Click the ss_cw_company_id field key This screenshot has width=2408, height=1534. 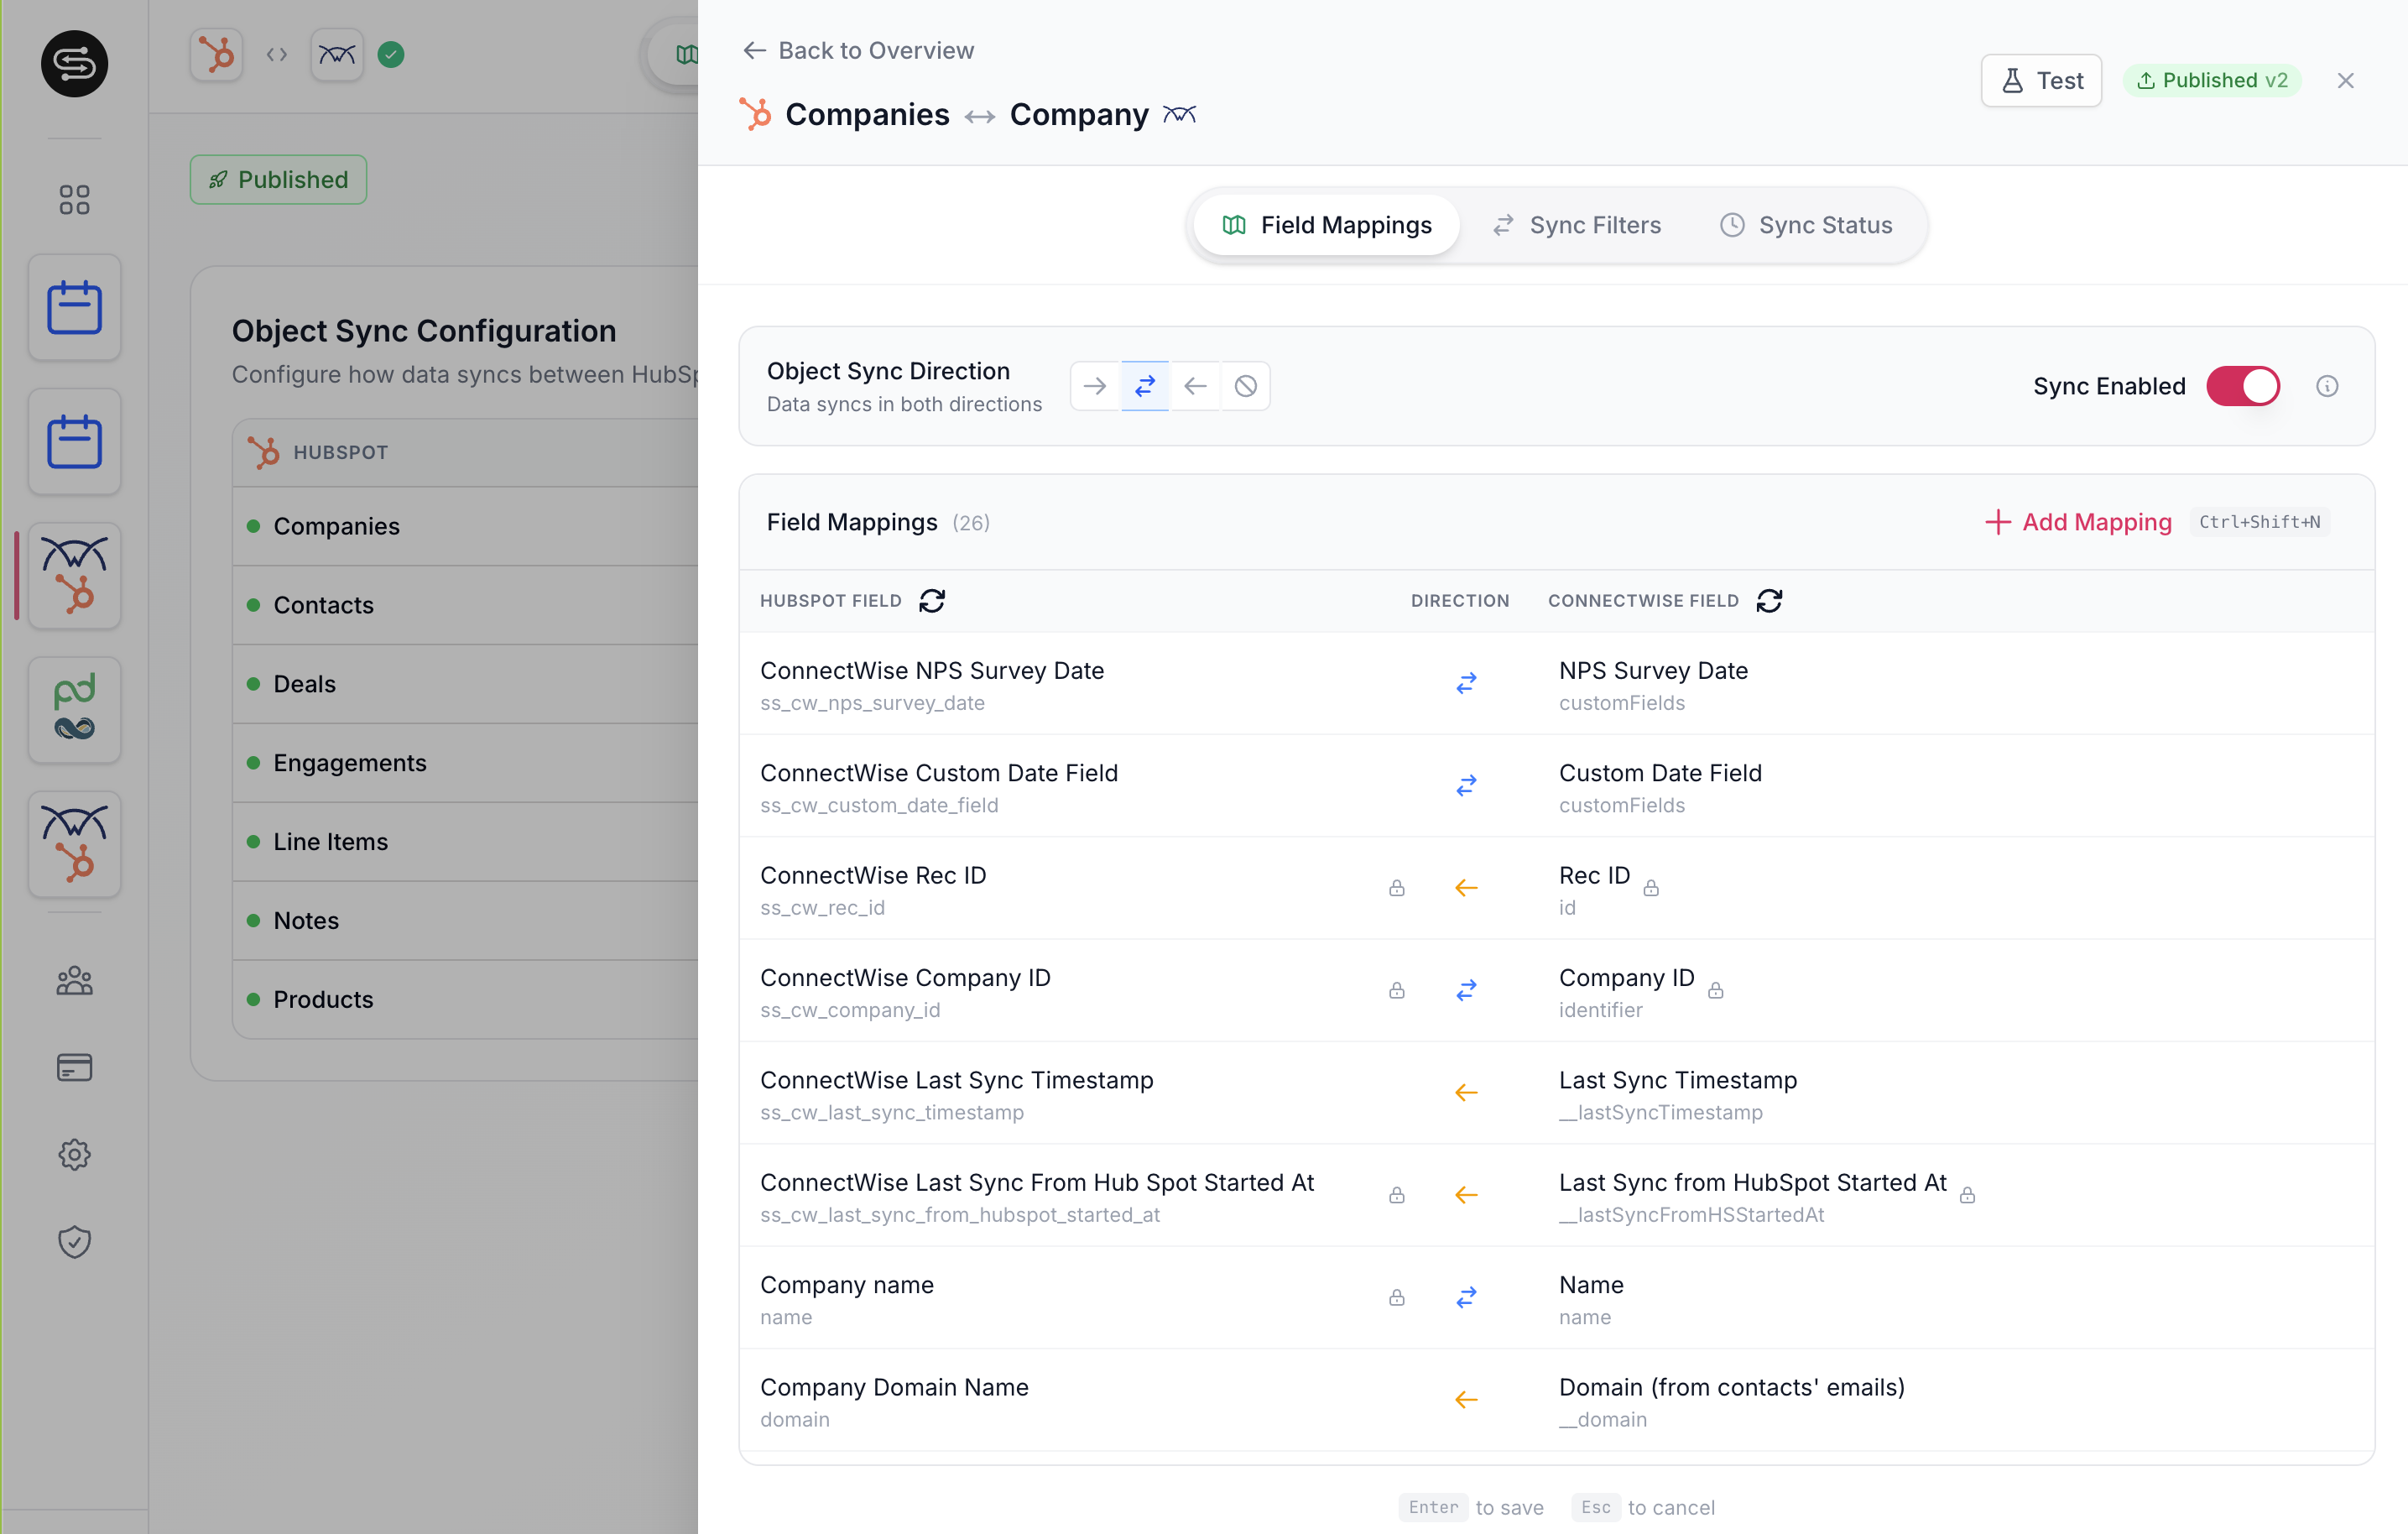pos(850,1010)
